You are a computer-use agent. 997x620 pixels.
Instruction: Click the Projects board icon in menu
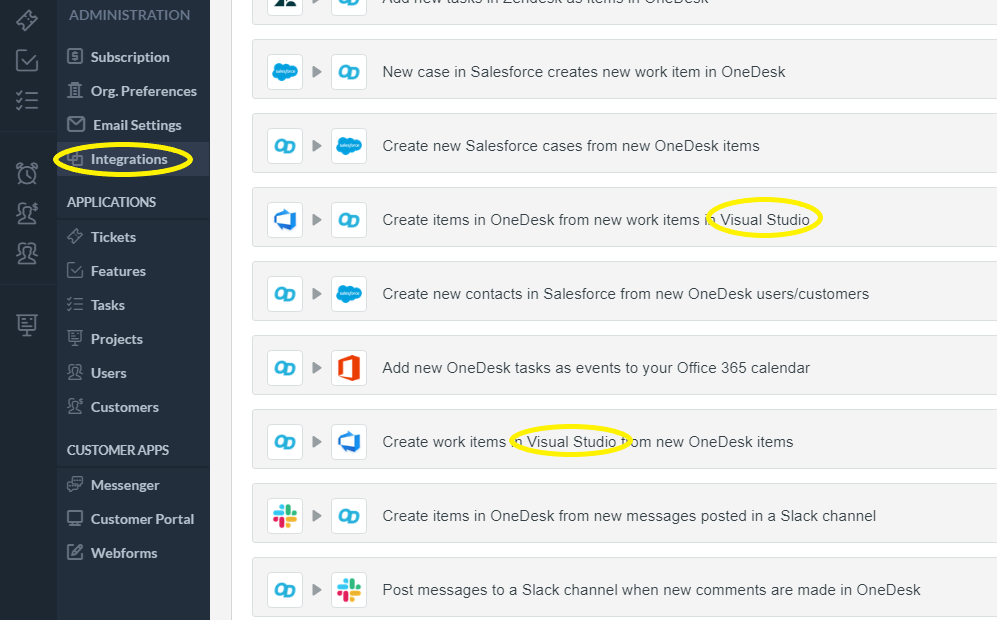click(x=75, y=338)
